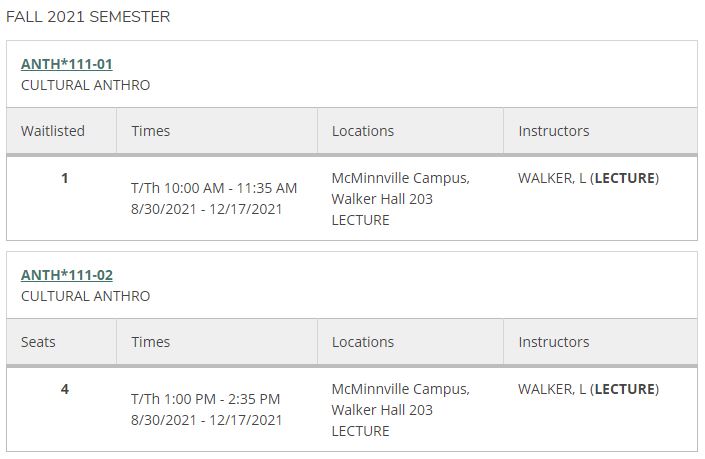Select Instructors header in ANTH*111-02 table
This screenshot has width=705, height=459.
tap(554, 342)
